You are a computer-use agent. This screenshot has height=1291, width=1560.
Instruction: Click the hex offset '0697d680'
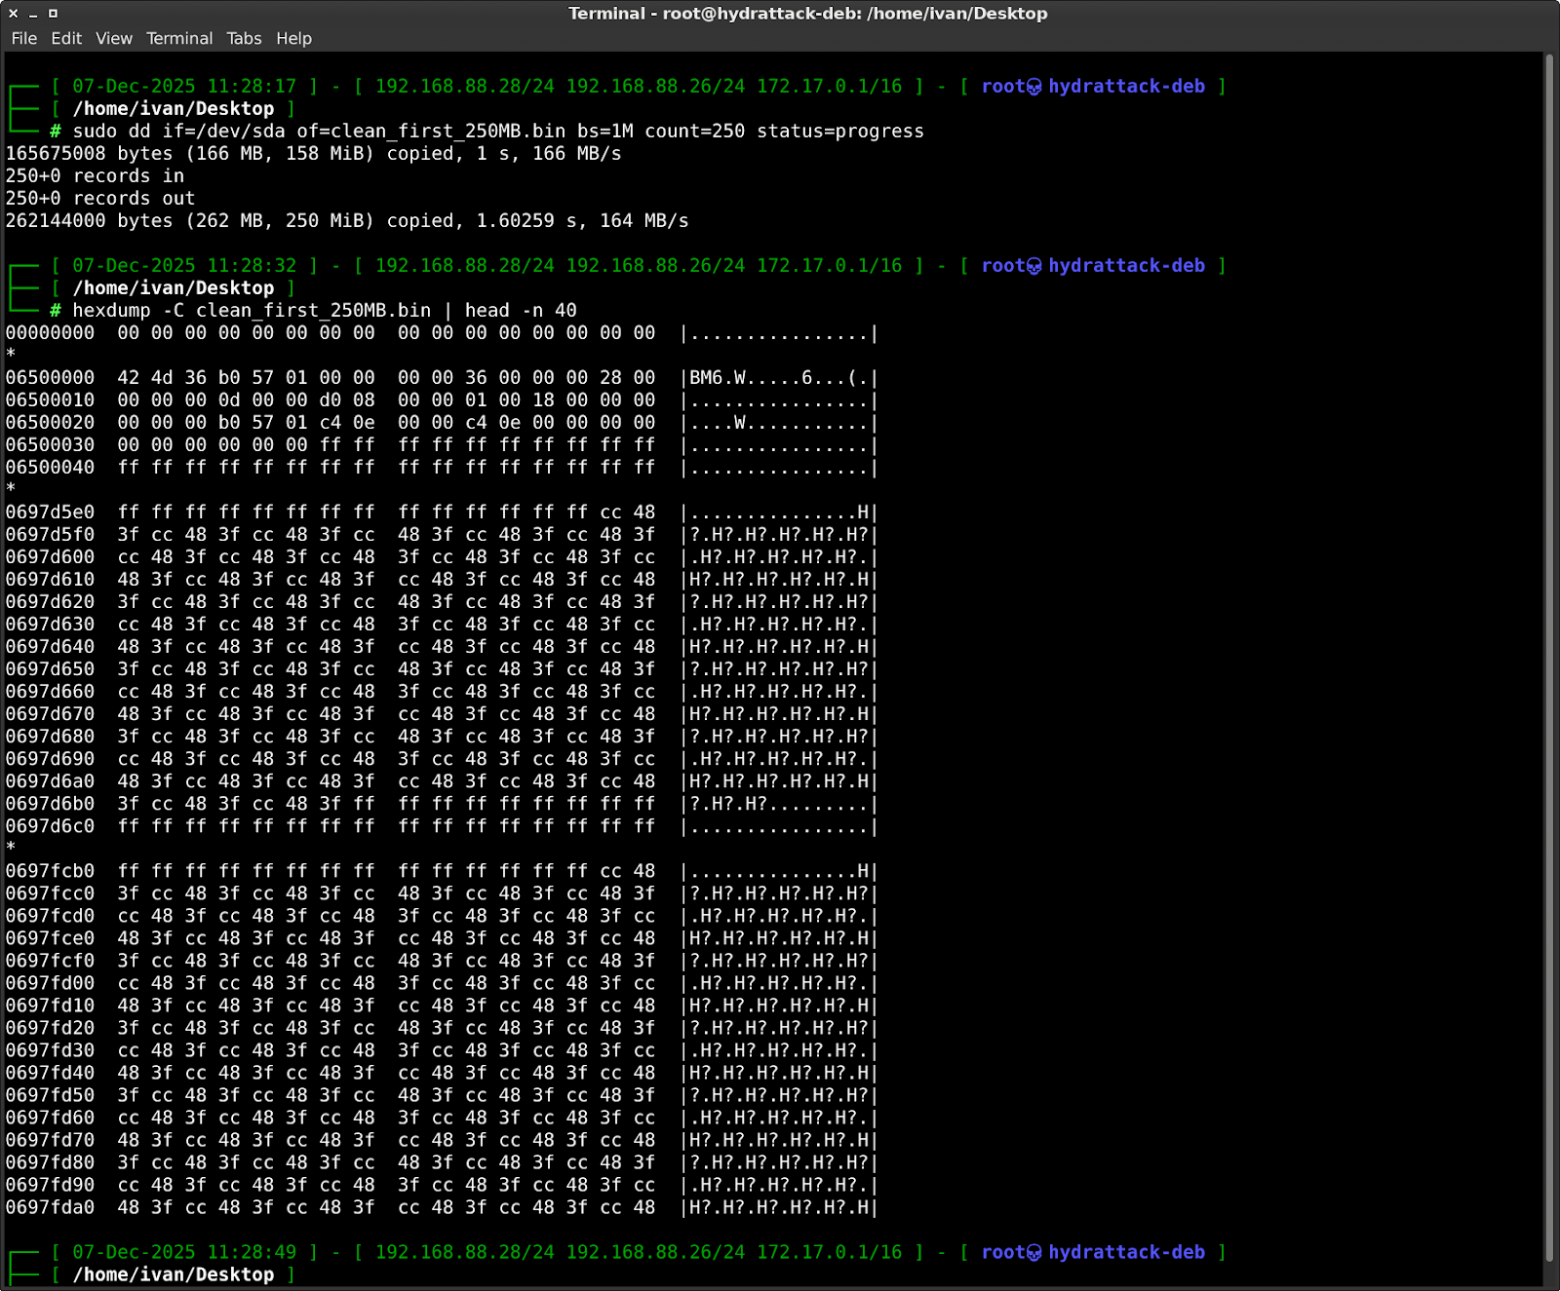point(50,736)
